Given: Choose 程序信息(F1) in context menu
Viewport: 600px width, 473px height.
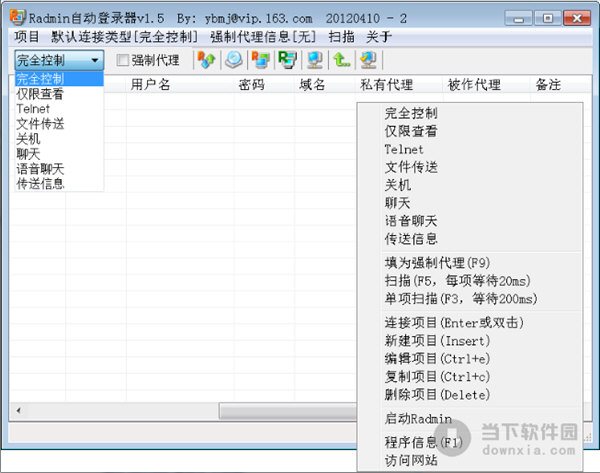Looking at the screenshot, I should coord(470,442).
